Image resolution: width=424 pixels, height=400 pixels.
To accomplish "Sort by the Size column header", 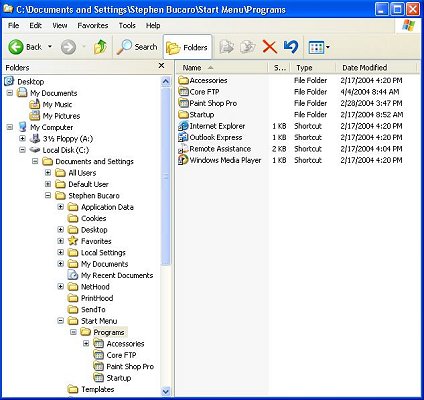I will pos(280,68).
